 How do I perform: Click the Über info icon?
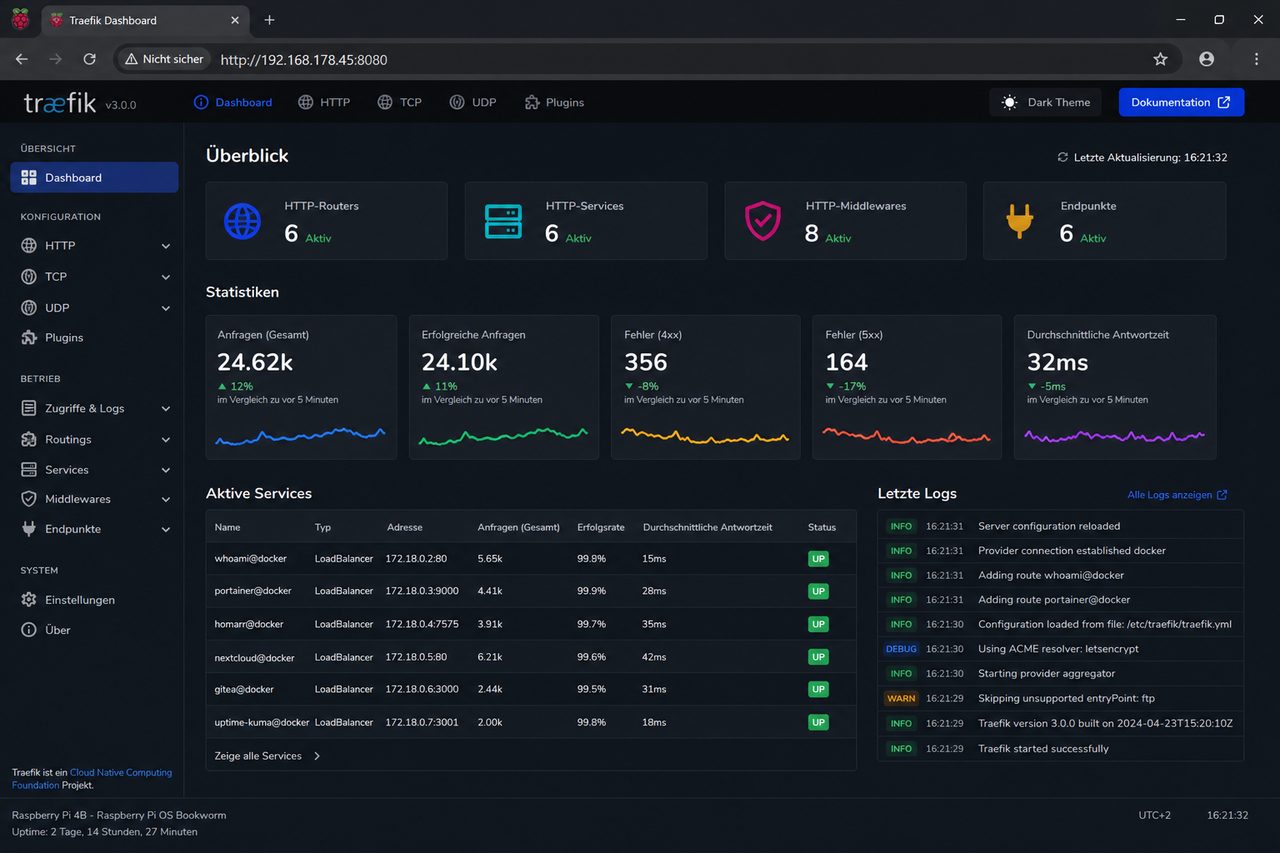tap(28, 630)
